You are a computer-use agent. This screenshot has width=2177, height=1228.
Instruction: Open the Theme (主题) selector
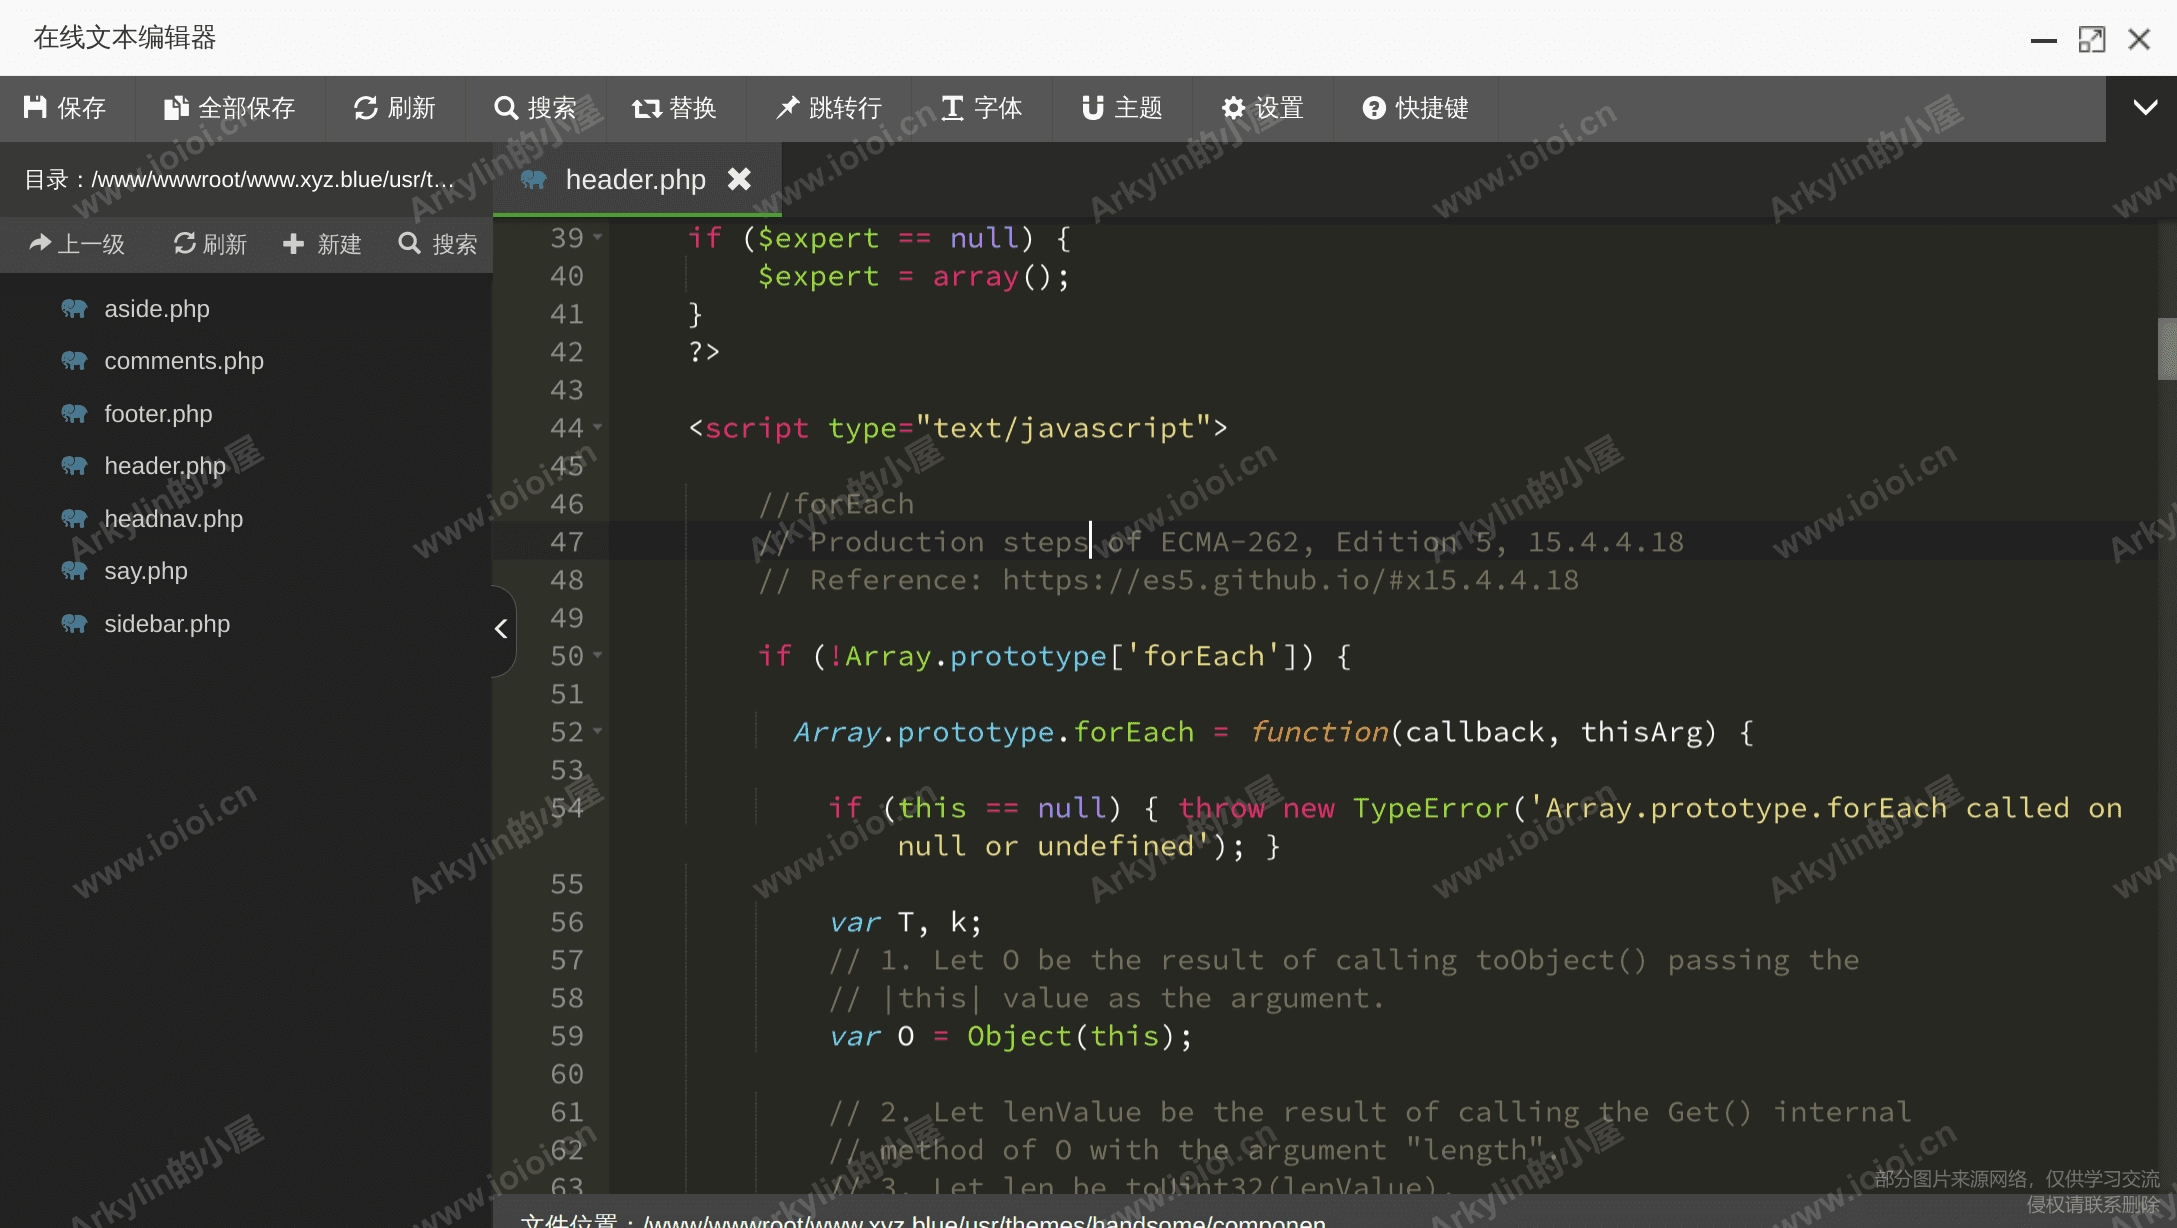click(1122, 108)
